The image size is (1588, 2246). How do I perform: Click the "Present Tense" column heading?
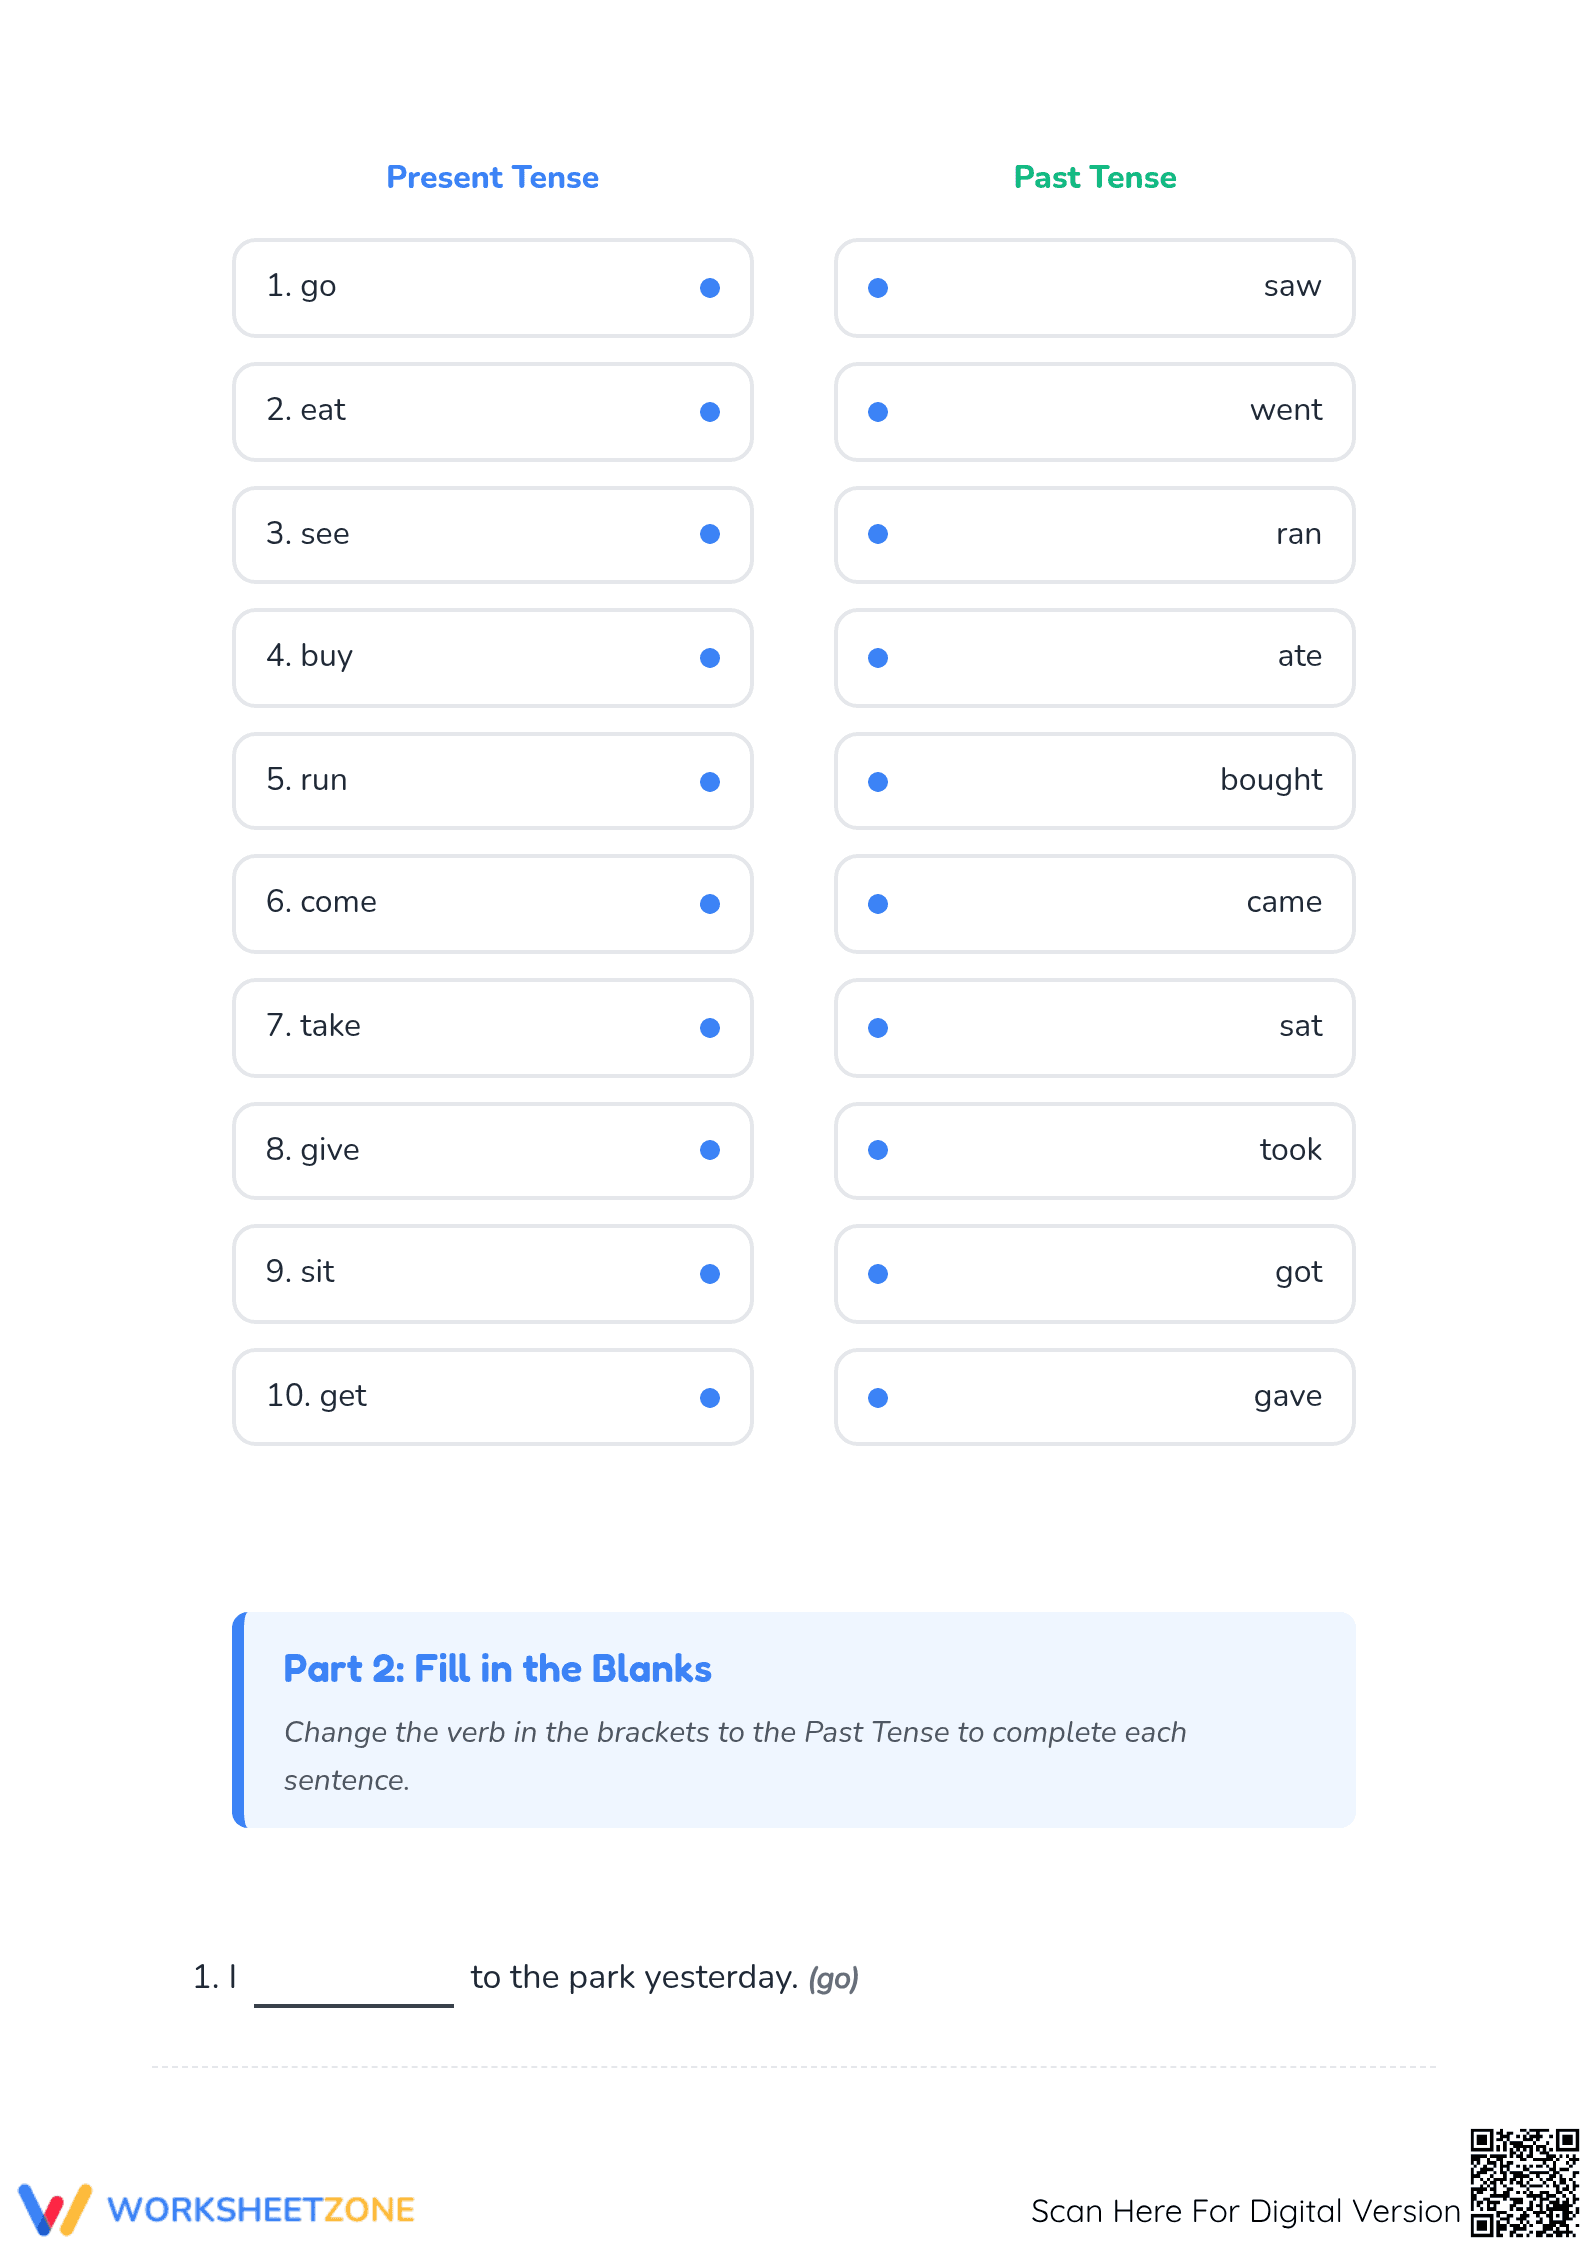tap(493, 177)
